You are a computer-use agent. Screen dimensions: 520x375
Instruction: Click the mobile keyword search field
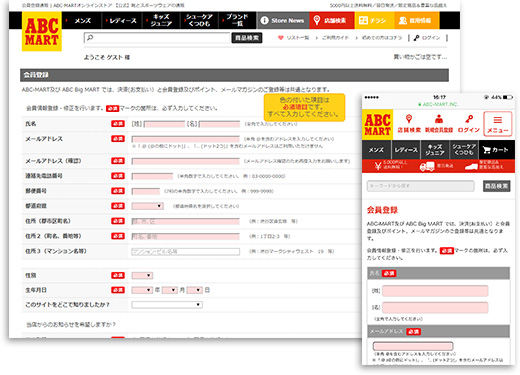421,186
